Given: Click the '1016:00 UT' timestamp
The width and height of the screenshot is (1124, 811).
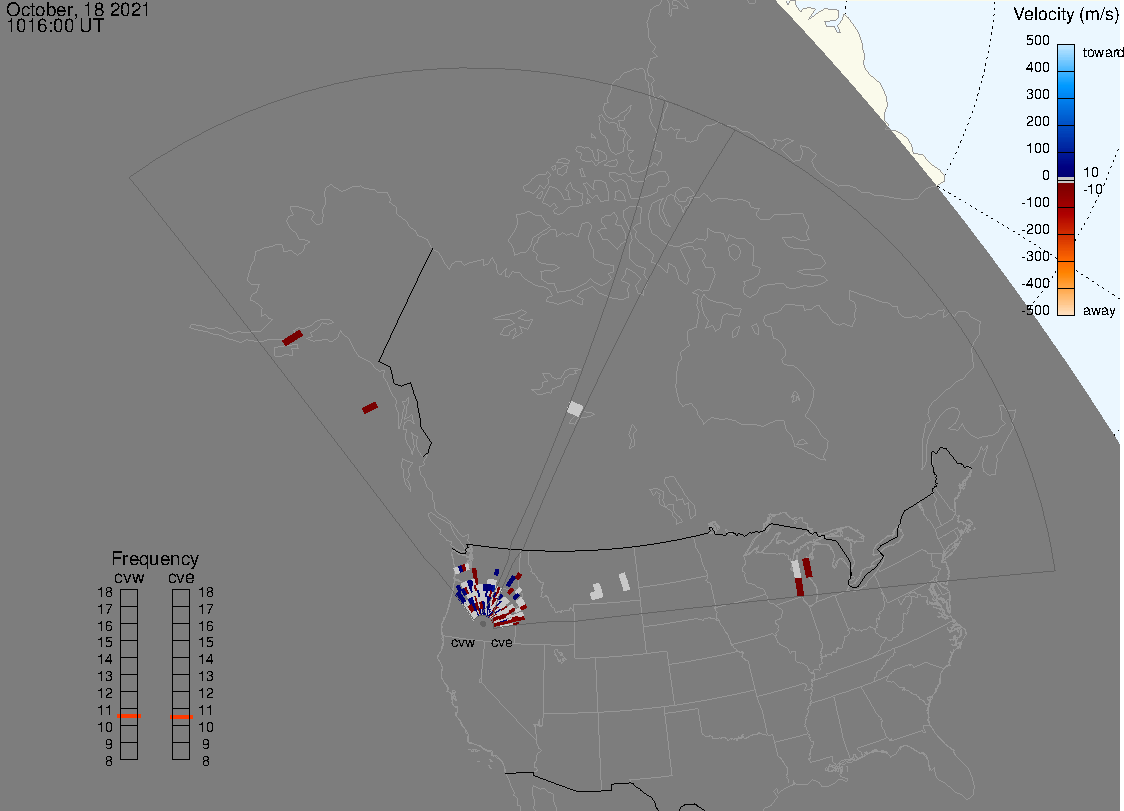Looking at the screenshot, I should point(55,25).
